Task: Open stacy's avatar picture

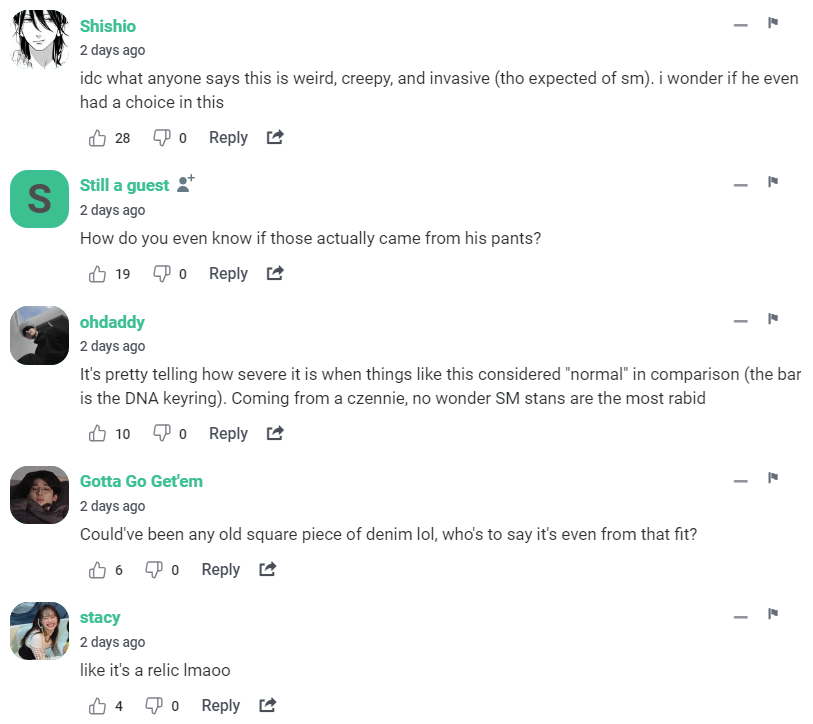Action: (39, 631)
